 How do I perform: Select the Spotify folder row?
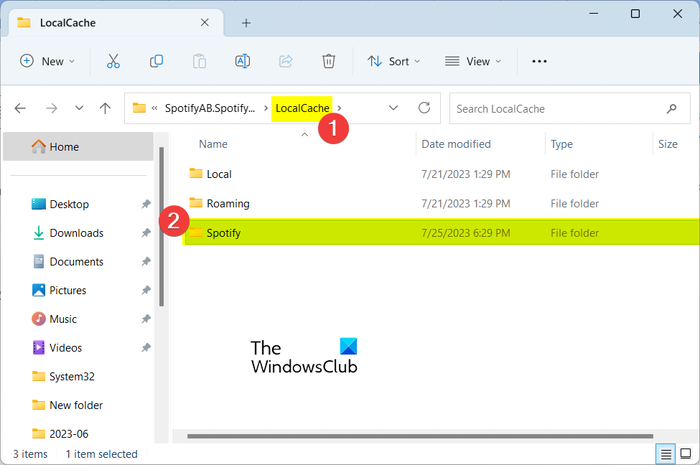point(441,232)
